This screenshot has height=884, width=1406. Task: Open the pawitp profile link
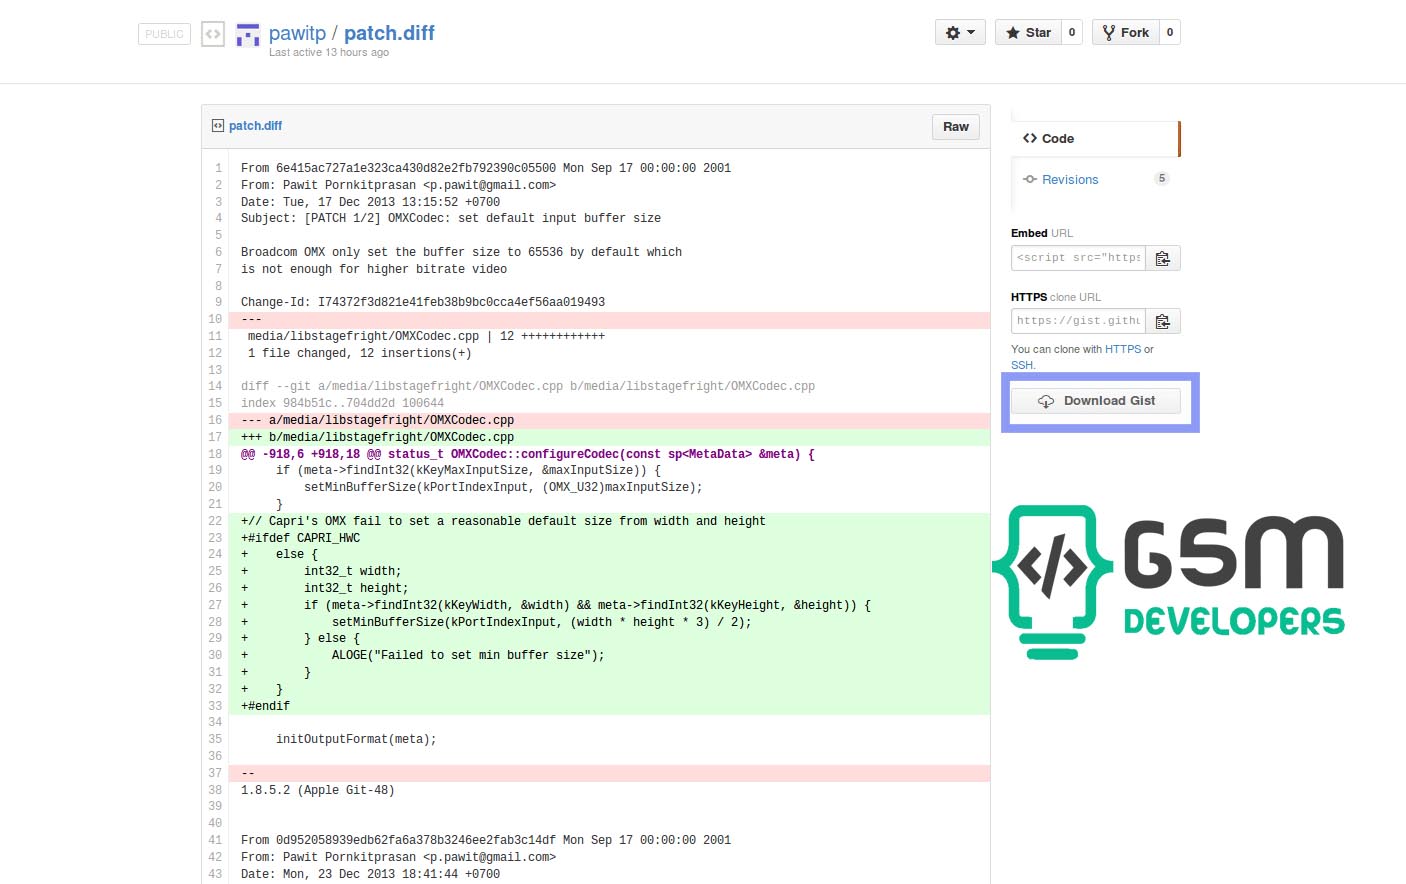click(297, 33)
